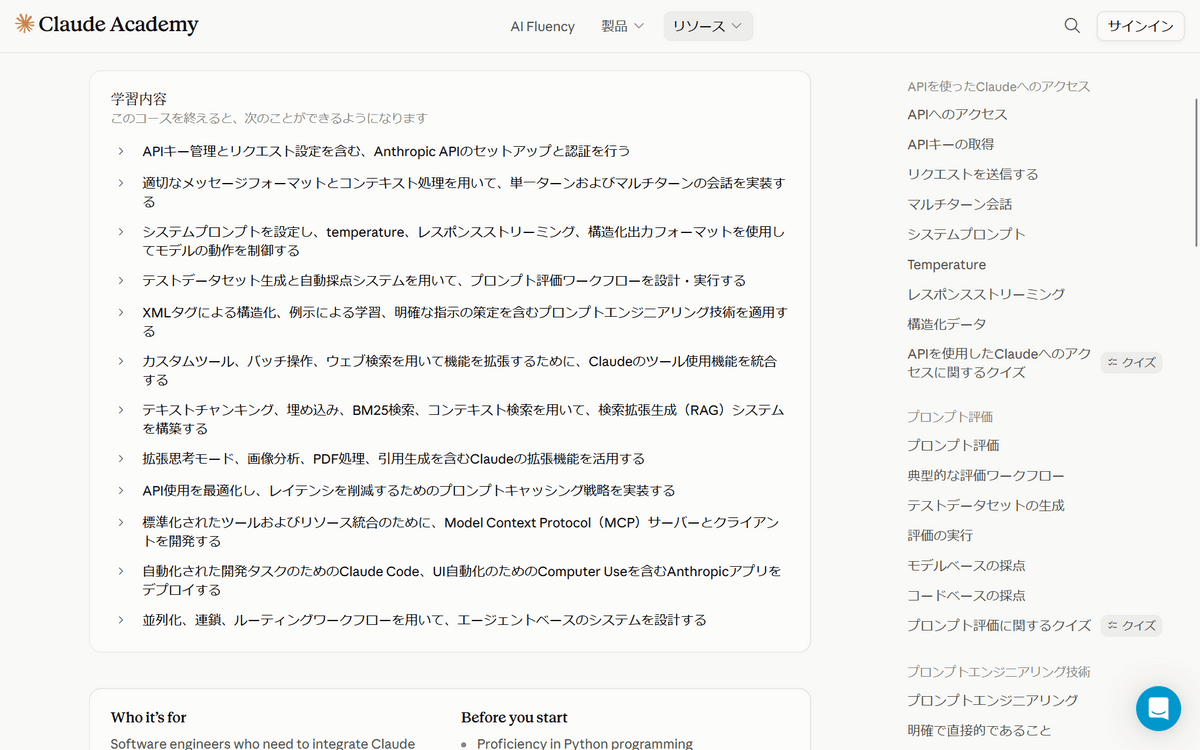The height and width of the screenshot is (750, 1200).
Task: Open the first プロンプト評価 lesson link
Action: coord(953,445)
